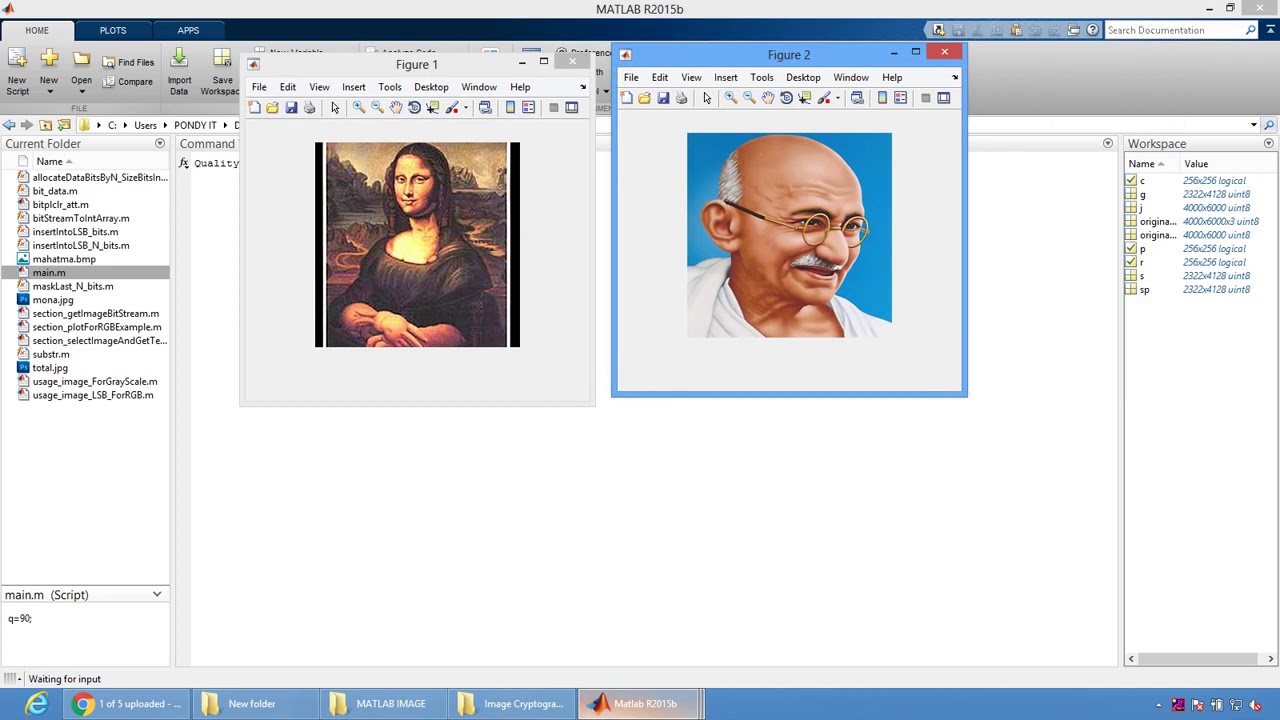Click New Figure icon in Figure 1
The image size is (1280, 720).
254,108
